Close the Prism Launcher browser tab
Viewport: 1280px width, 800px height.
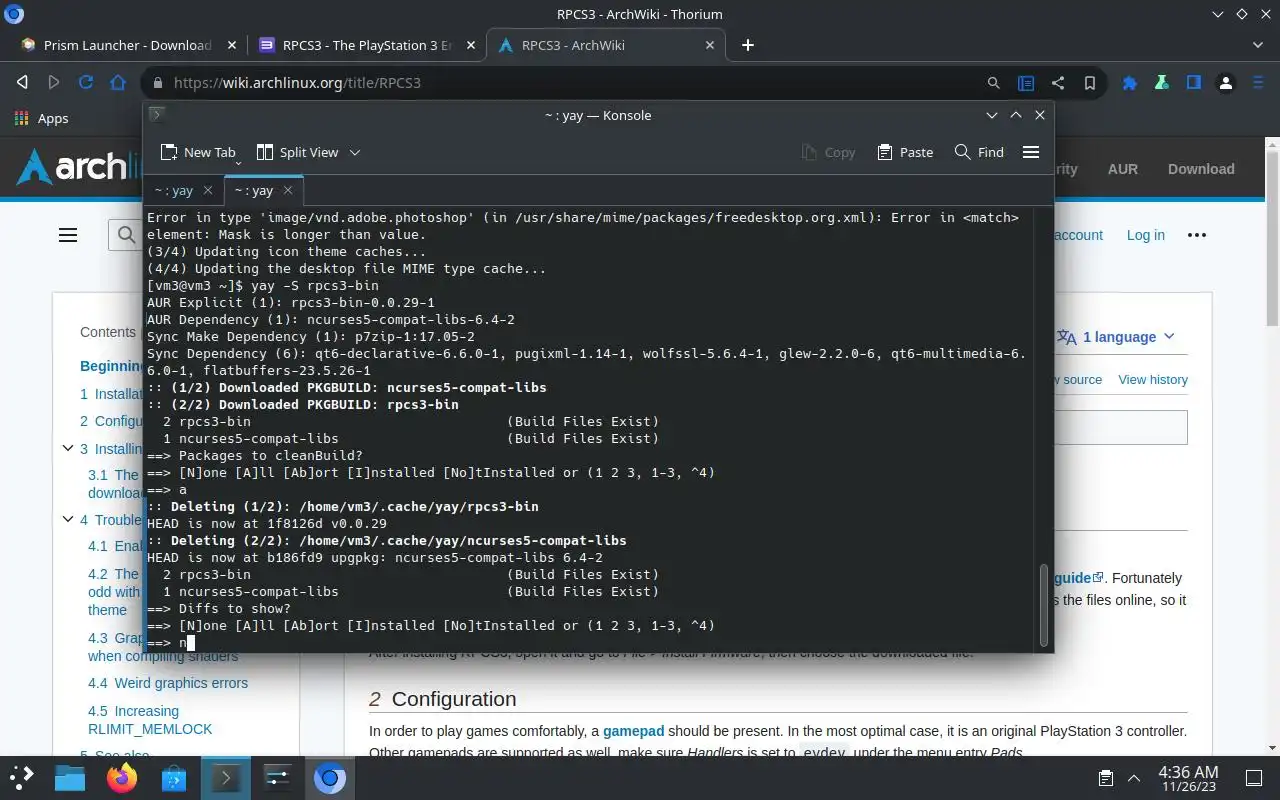pos(232,45)
